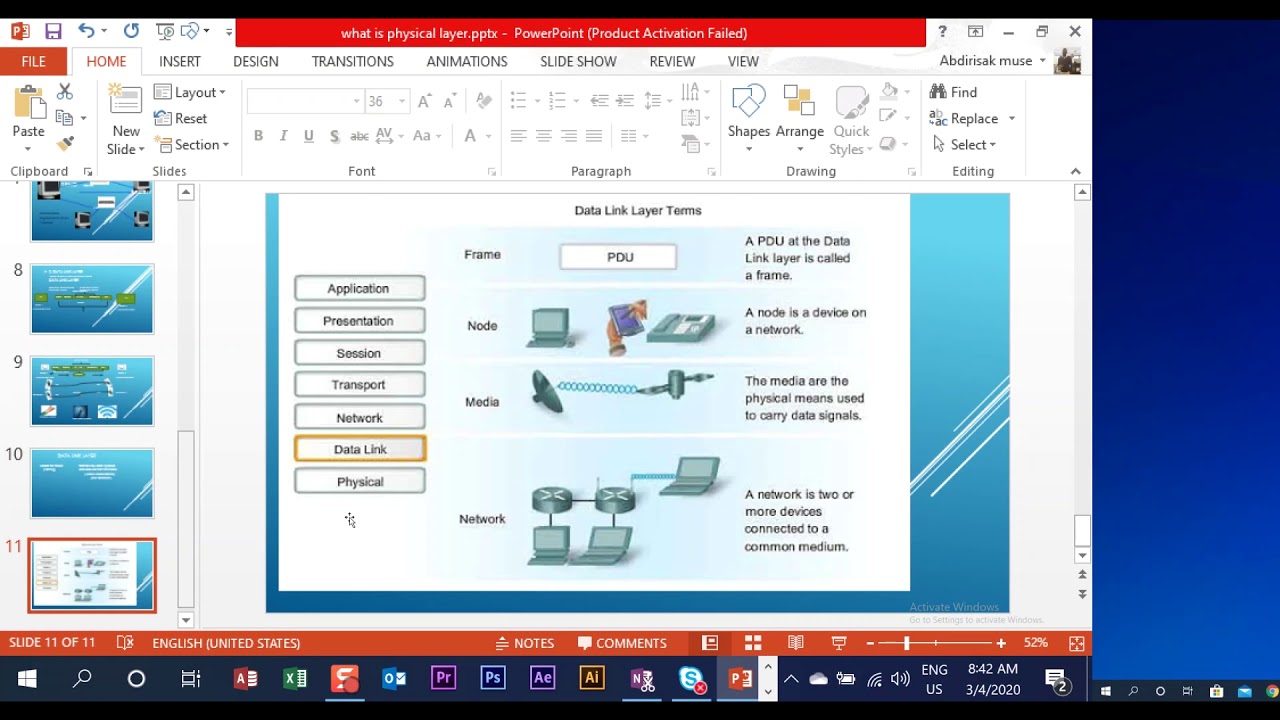Click the Undo arrow icon

point(86,32)
